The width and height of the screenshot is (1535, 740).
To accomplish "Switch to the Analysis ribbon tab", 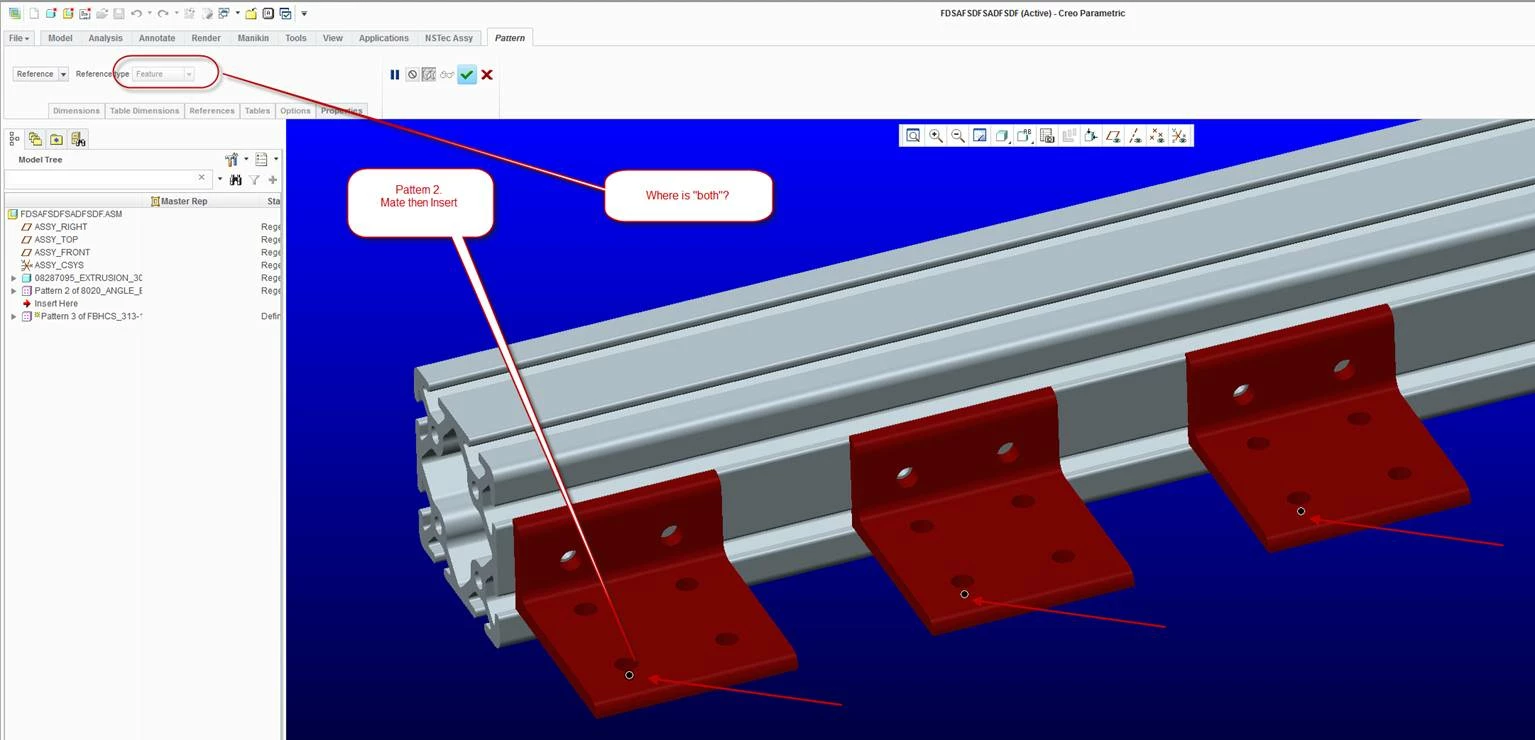I will click(x=105, y=38).
